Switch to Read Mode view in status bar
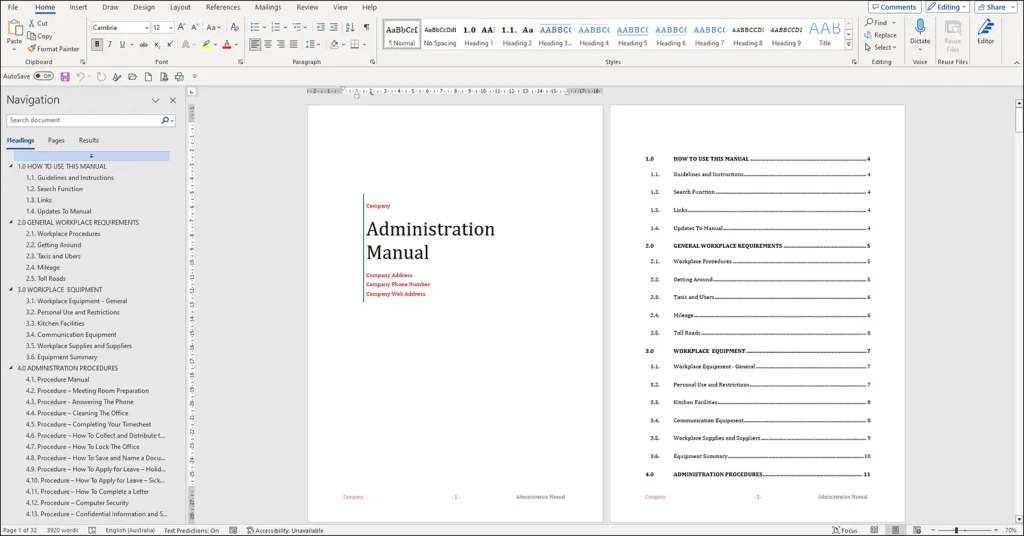The width and height of the screenshot is (1024, 536). coord(874,530)
